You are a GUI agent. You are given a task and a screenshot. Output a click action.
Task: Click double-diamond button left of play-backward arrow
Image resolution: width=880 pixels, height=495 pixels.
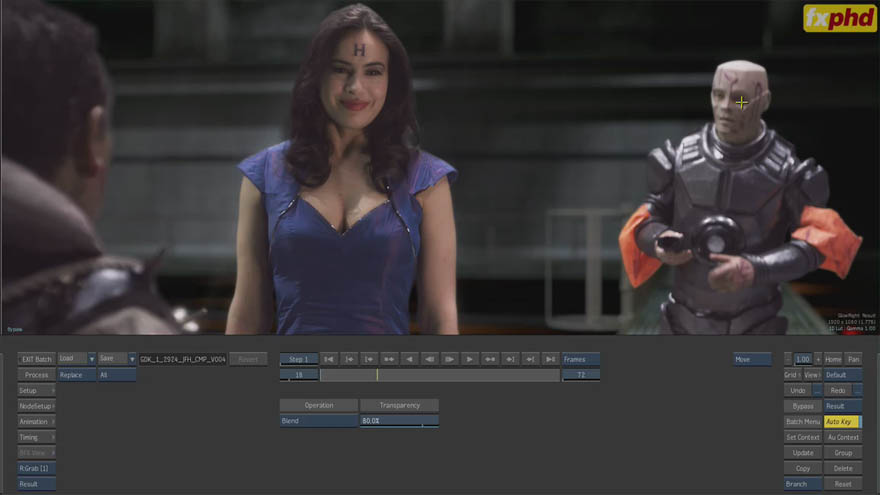[389, 359]
